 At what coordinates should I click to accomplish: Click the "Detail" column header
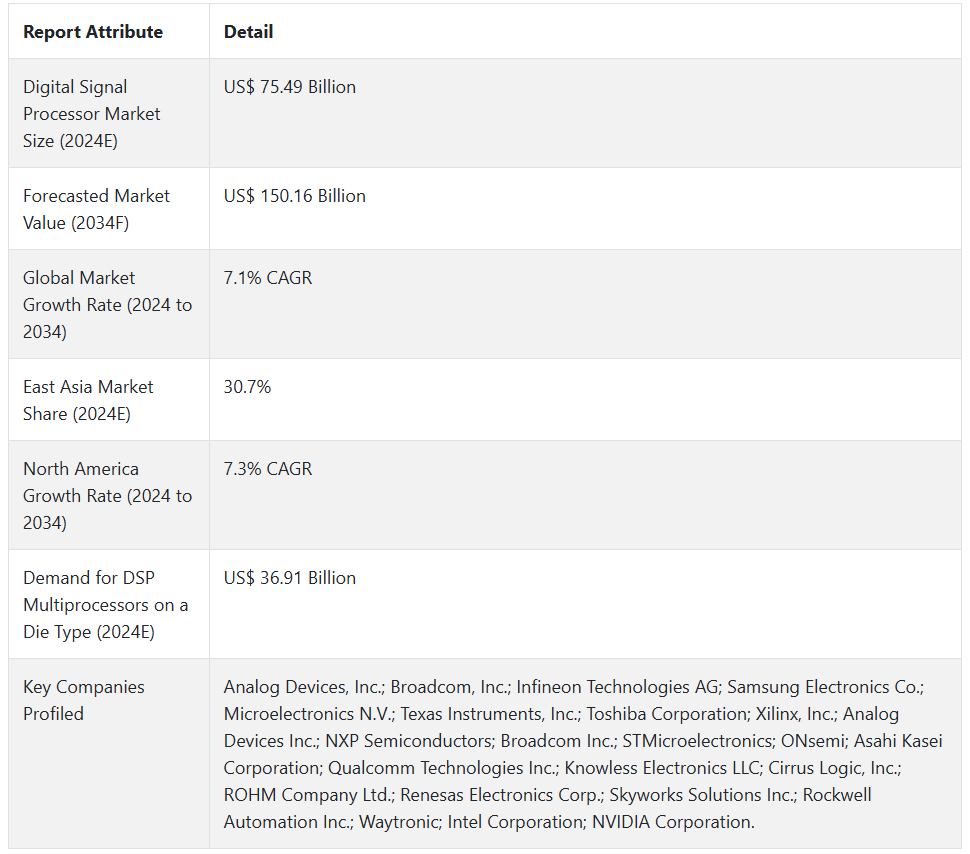point(248,32)
